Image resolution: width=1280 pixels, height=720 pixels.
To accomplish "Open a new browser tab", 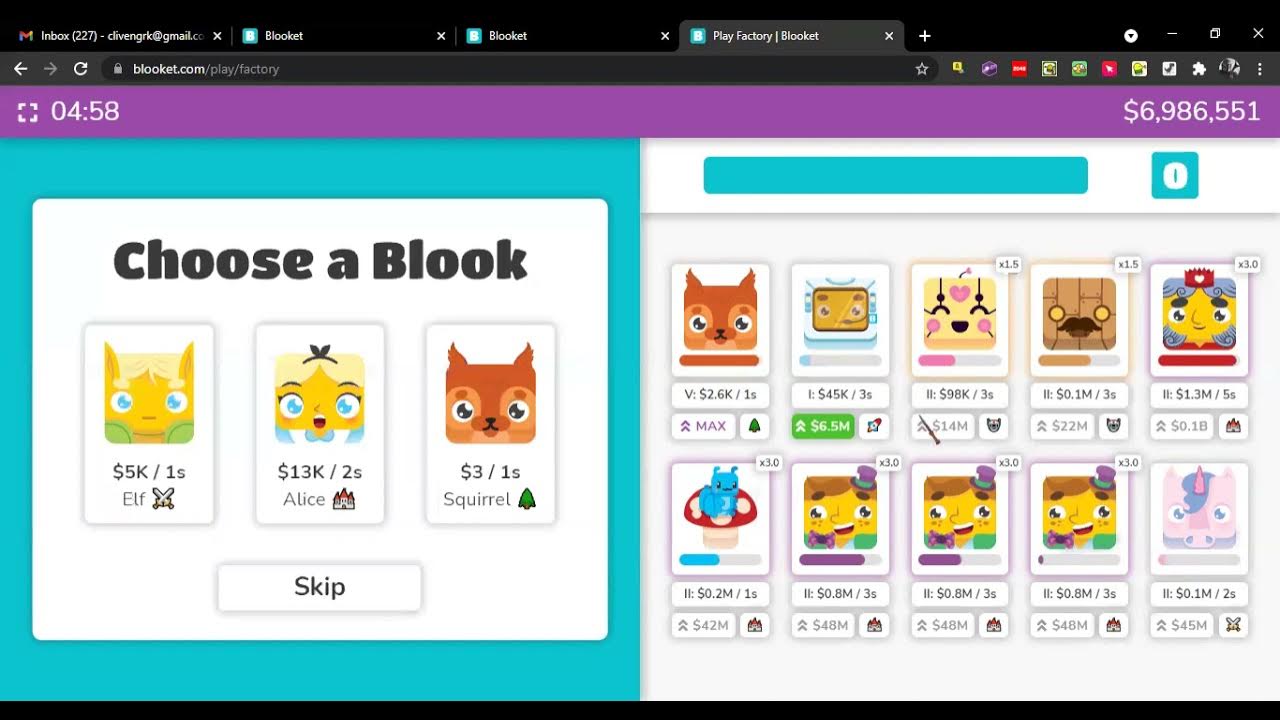I will pos(925,36).
